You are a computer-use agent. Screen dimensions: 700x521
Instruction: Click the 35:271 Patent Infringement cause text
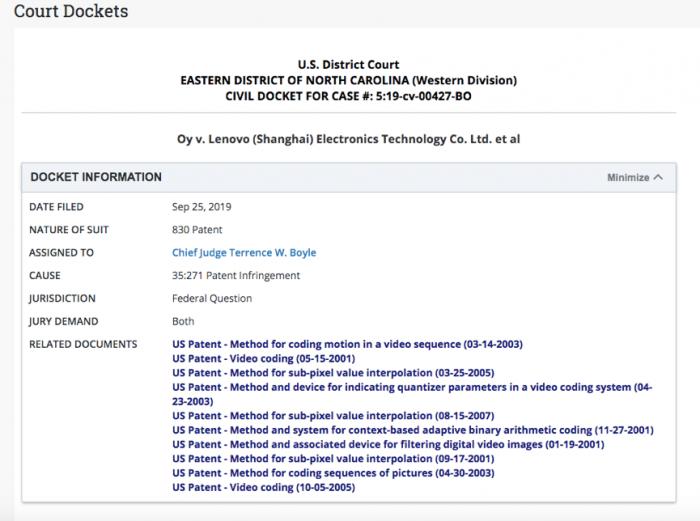[x=236, y=276]
